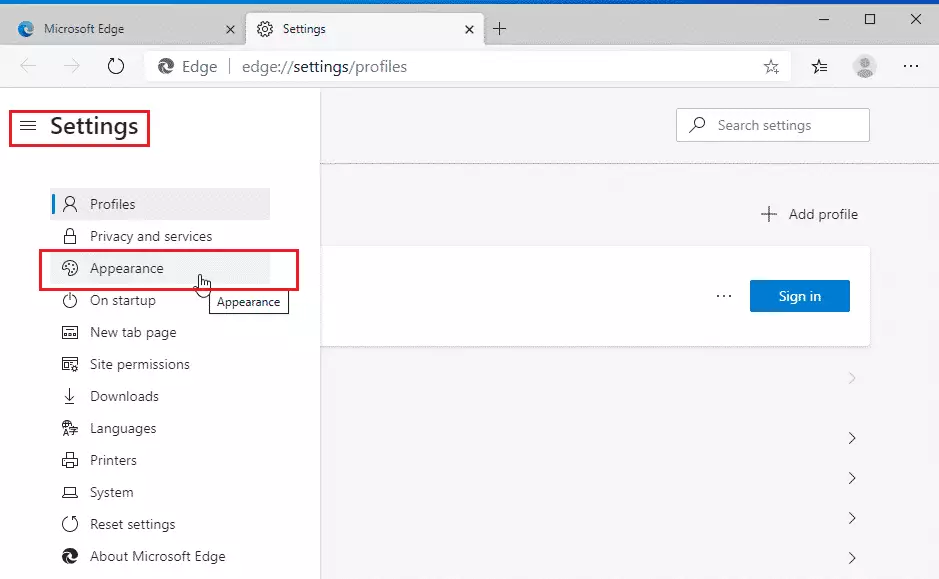
Task: Open a new tab with plus button
Action: (x=499, y=29)
